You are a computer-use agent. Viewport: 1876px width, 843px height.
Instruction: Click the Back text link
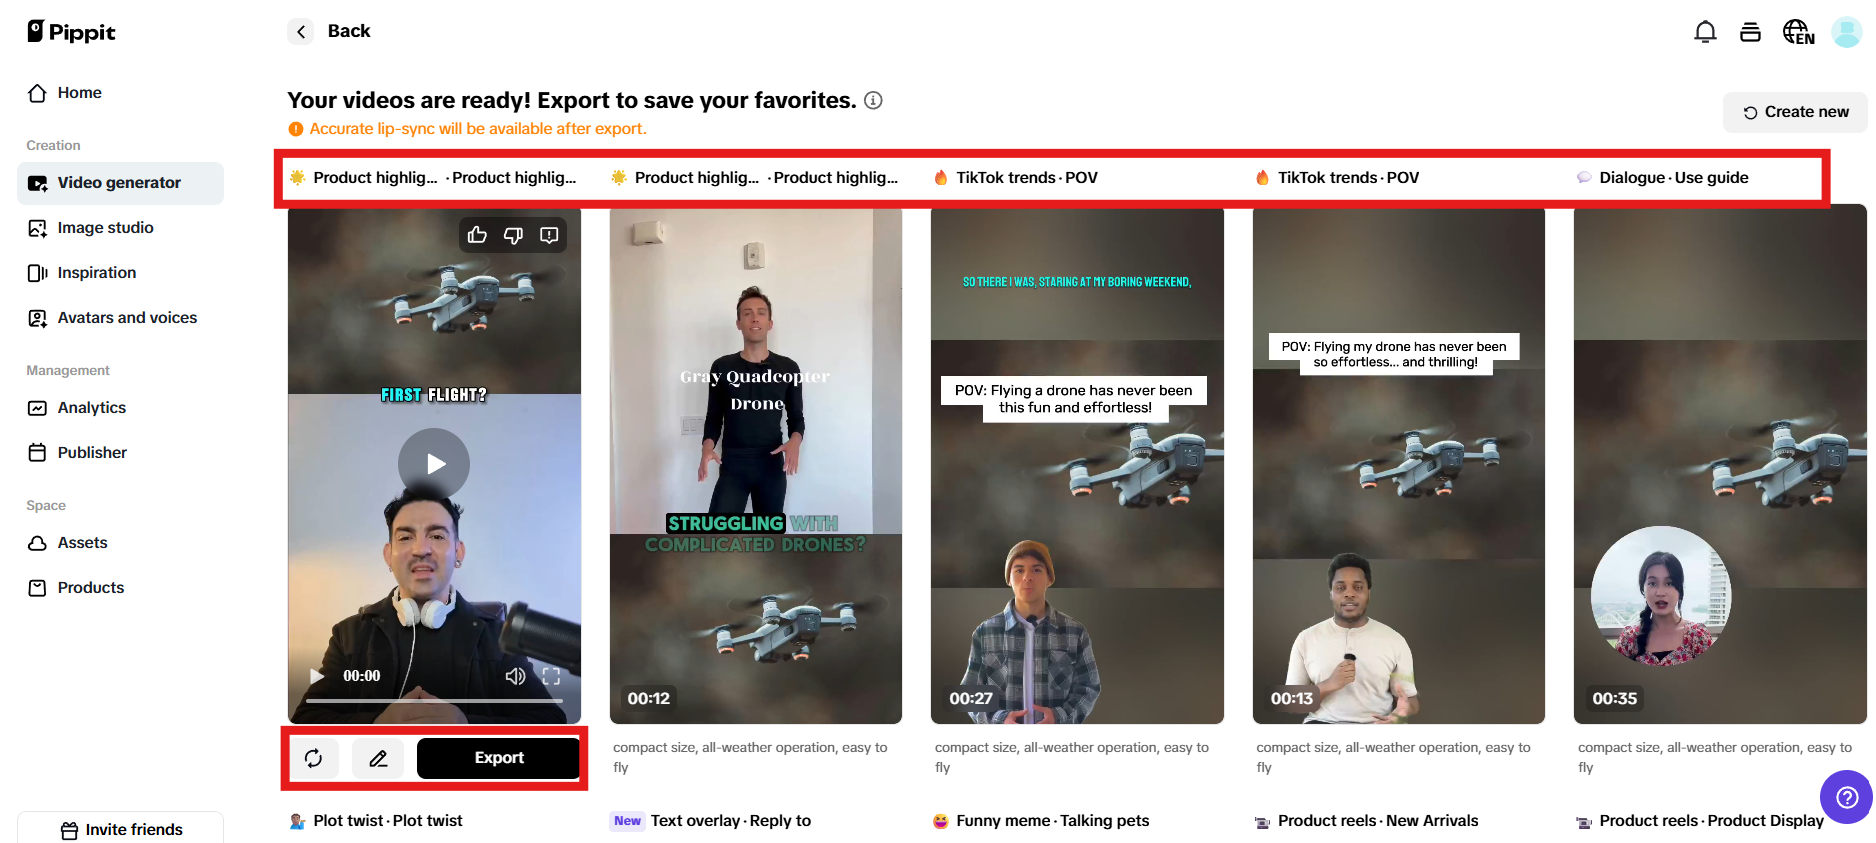click(349, 31)
